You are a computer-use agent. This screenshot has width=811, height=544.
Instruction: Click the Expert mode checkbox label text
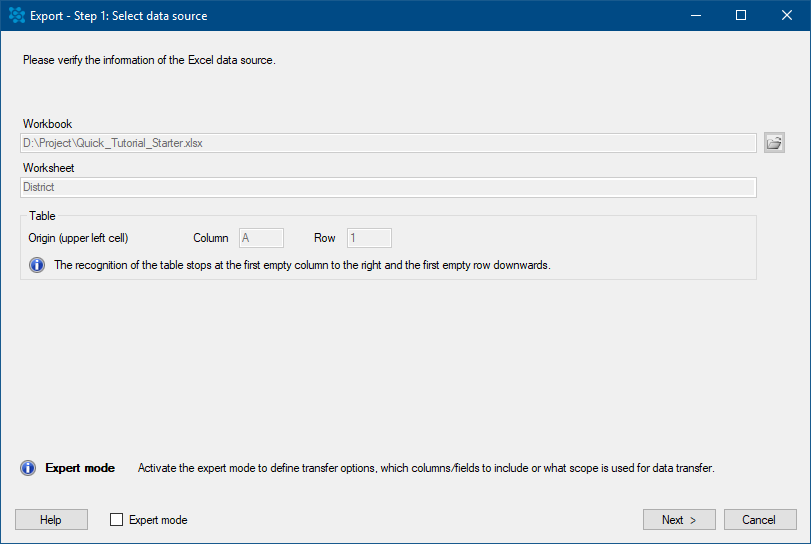click(158, 520)
